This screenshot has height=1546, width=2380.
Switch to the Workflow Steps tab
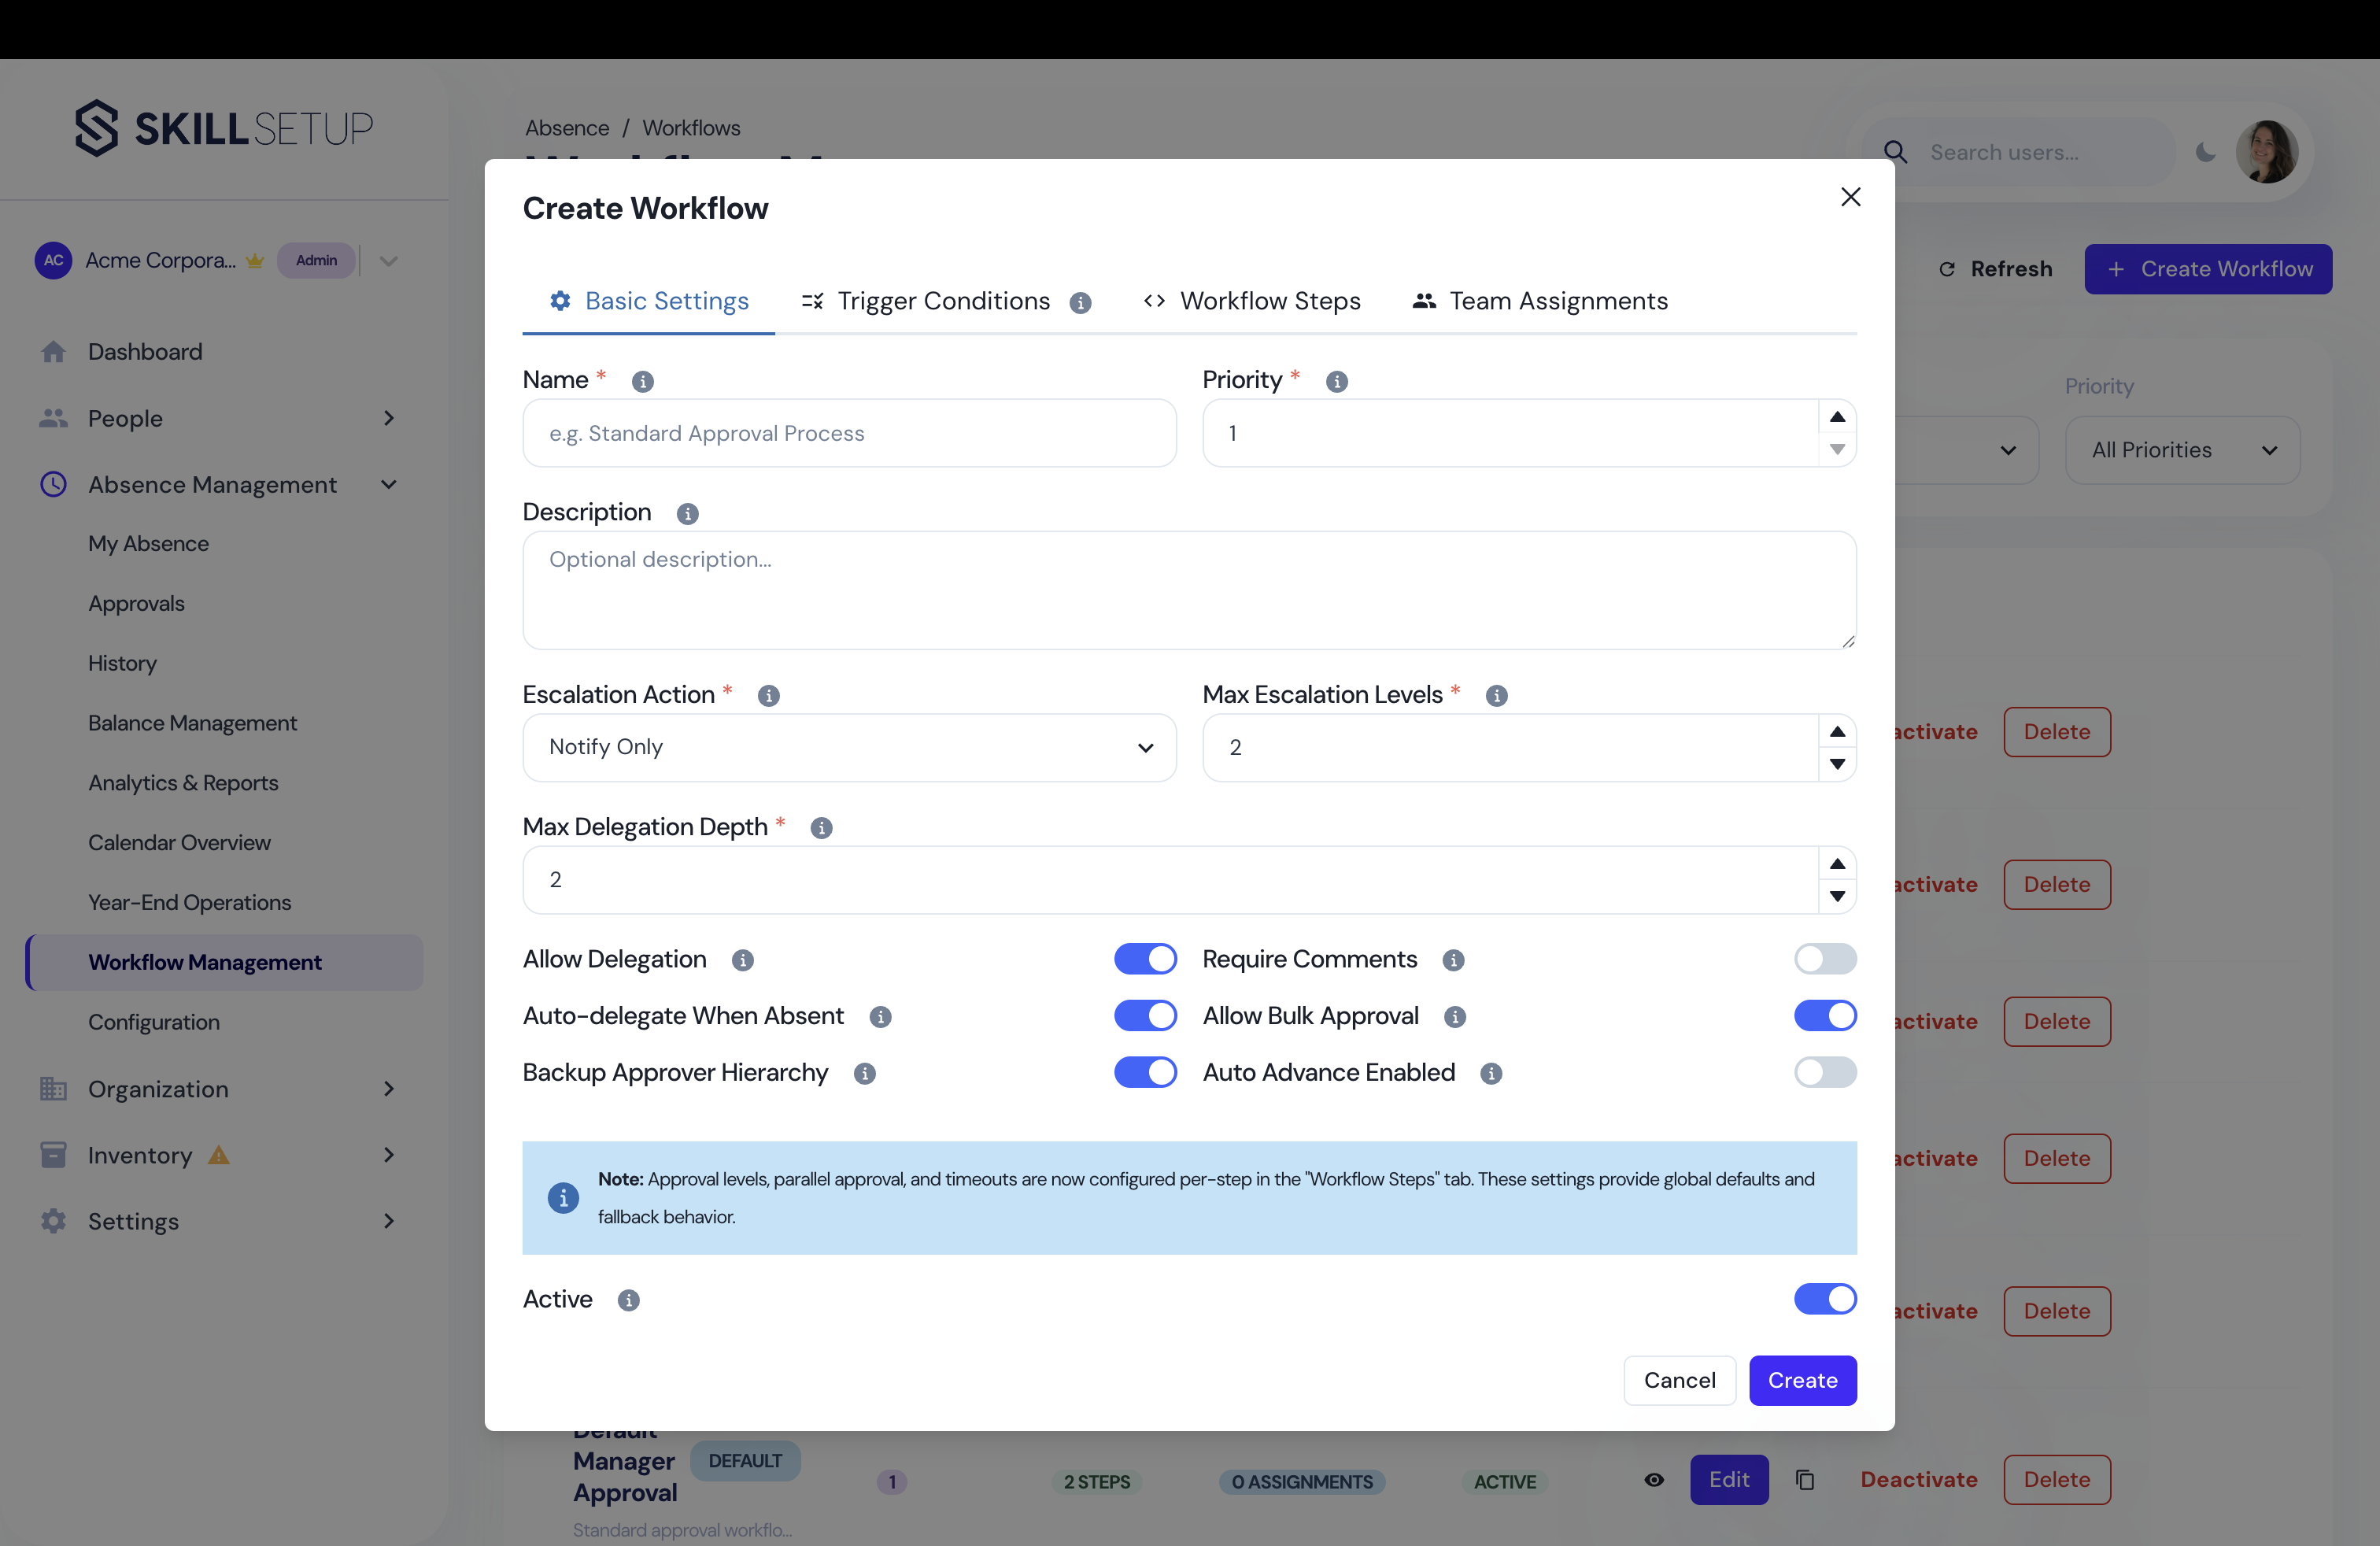pyautogui.click(x=1252, y=301)
